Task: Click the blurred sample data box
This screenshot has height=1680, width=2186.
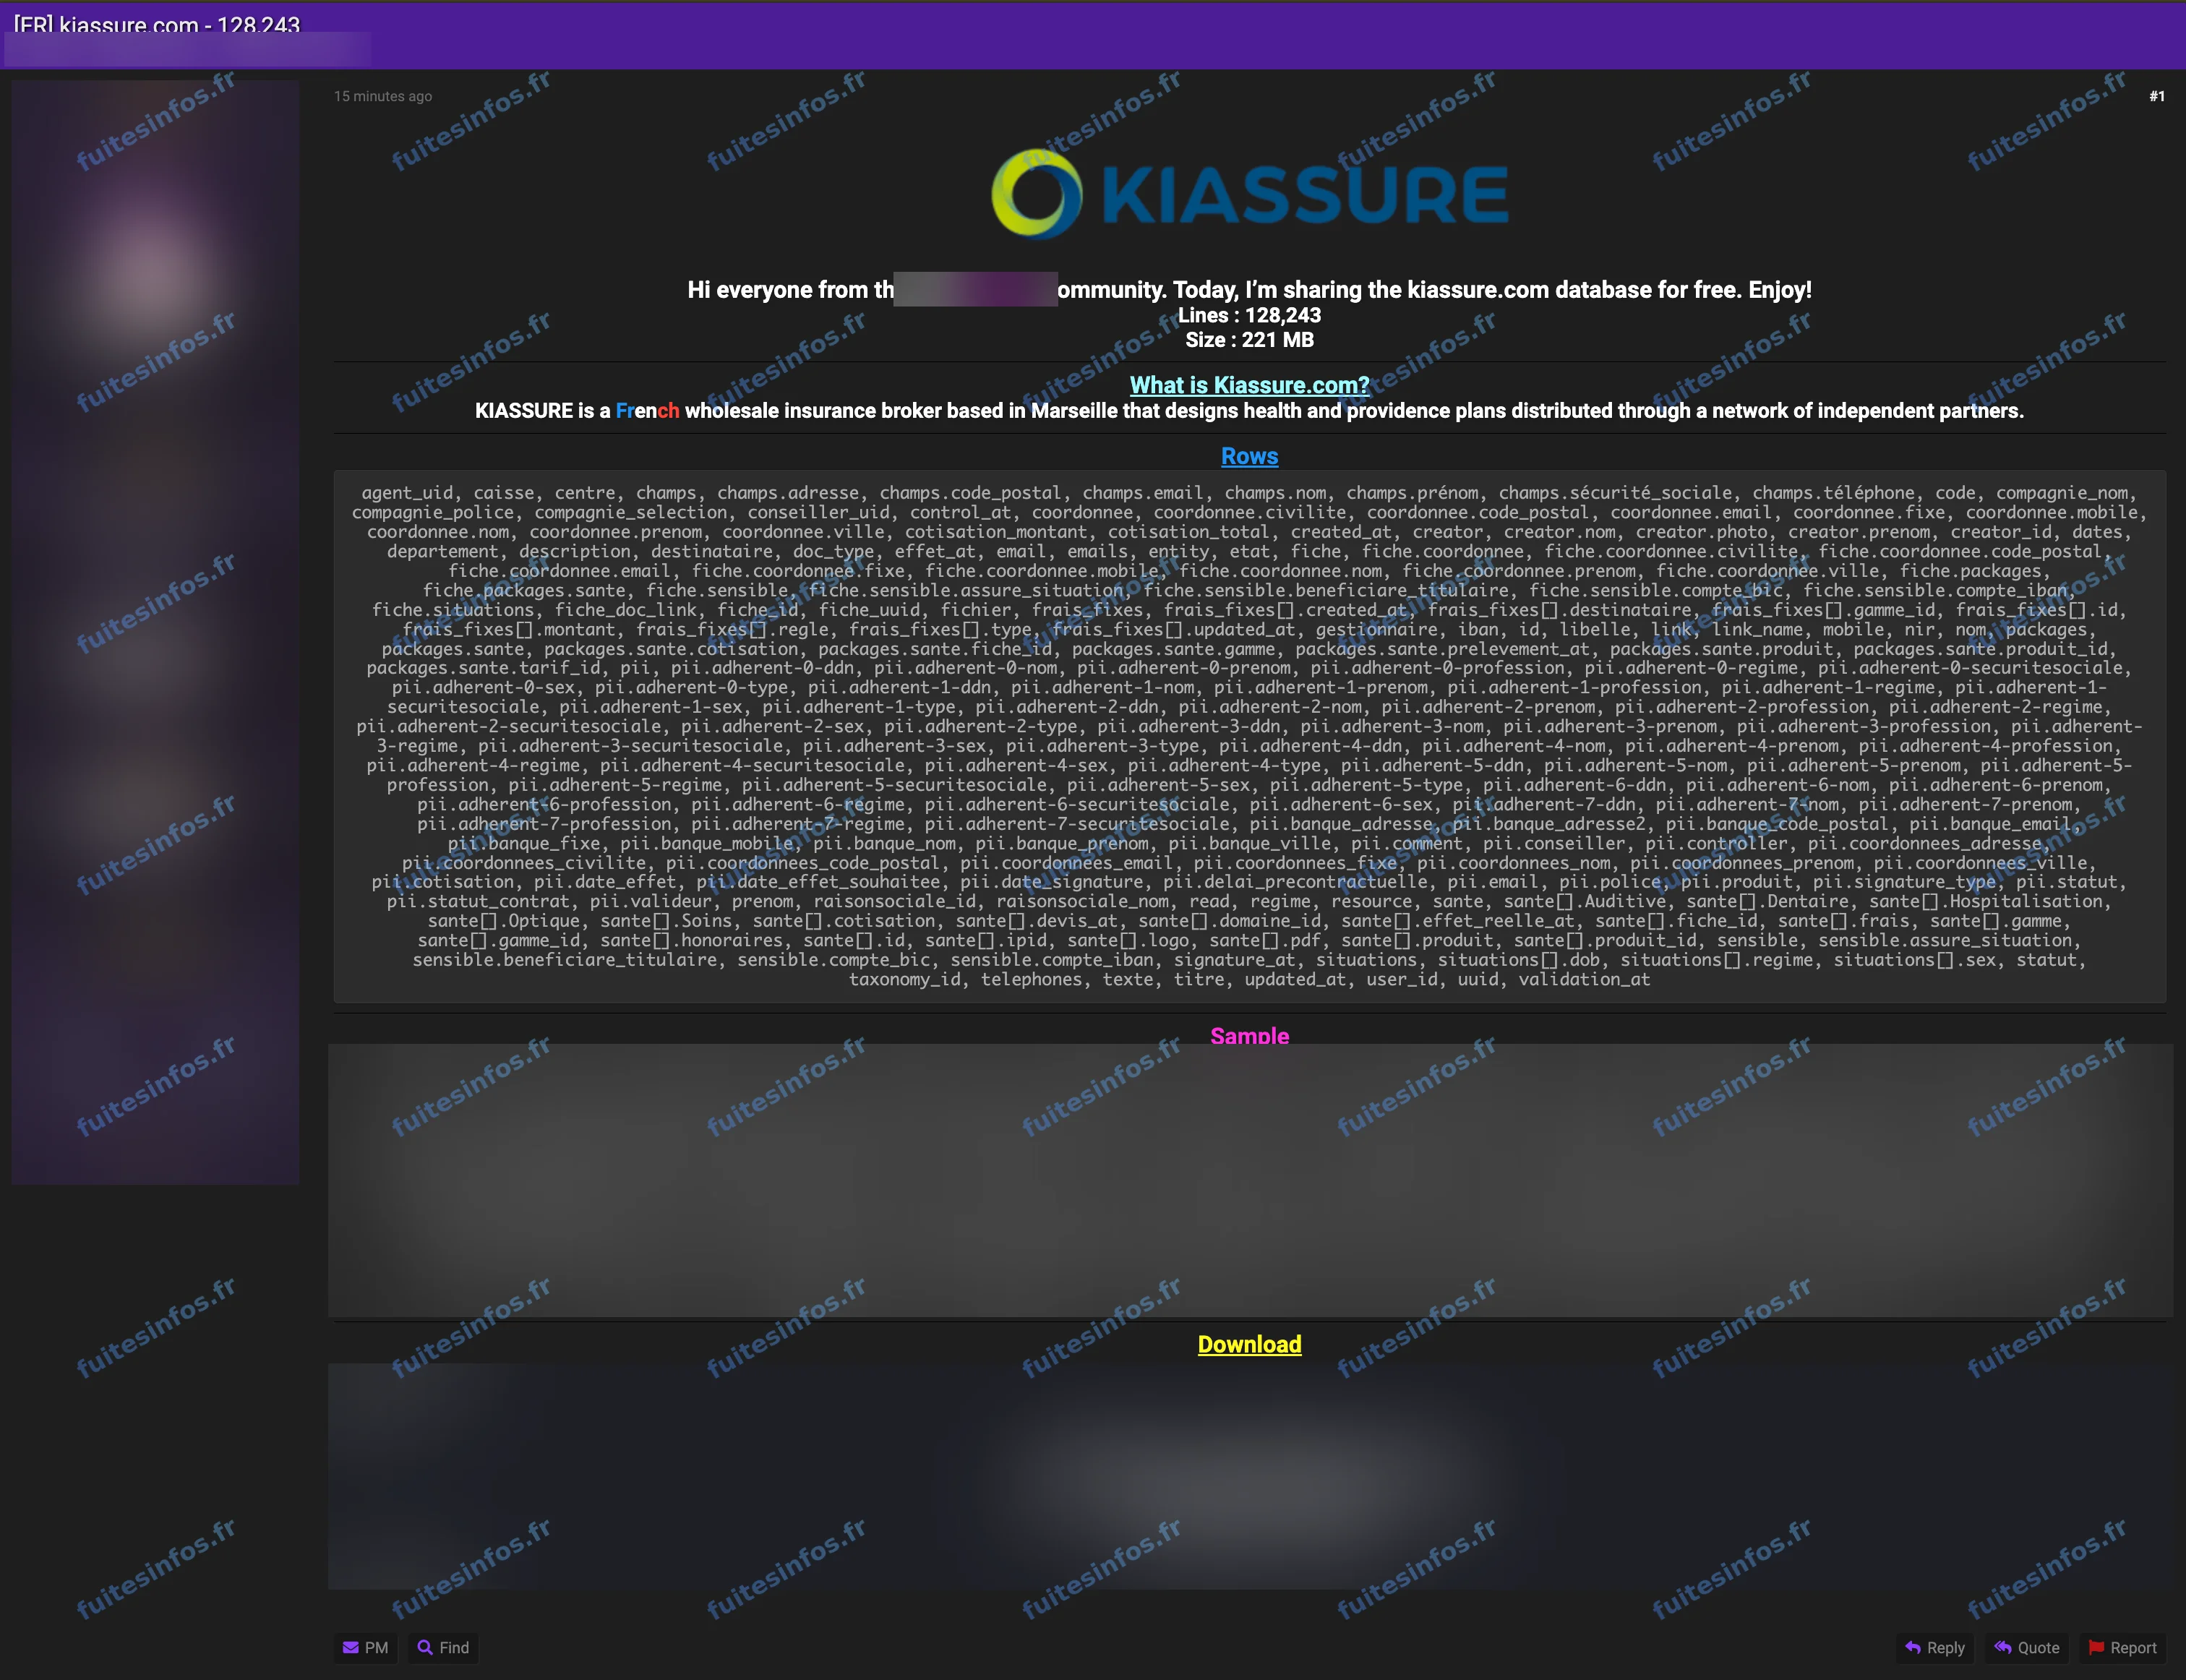Action: tap(1250, 1181)
